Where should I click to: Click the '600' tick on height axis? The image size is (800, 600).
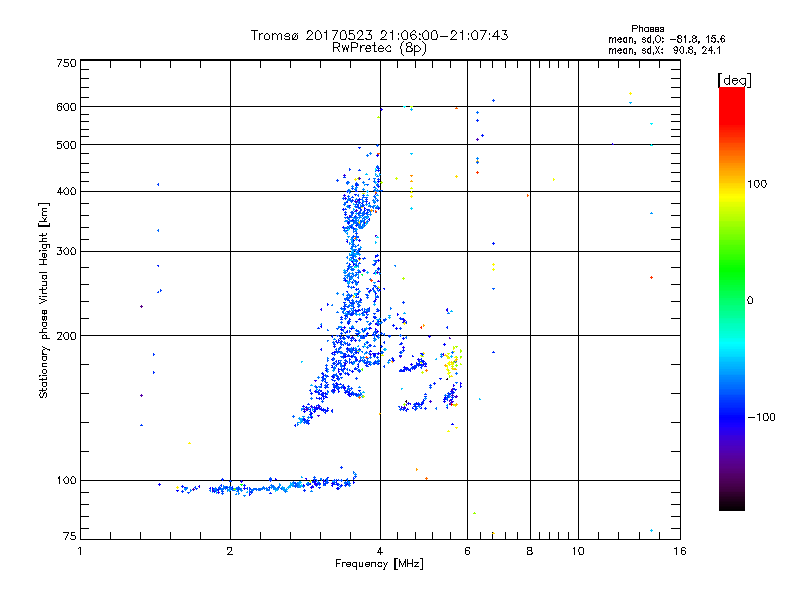[x=66, y=107]
